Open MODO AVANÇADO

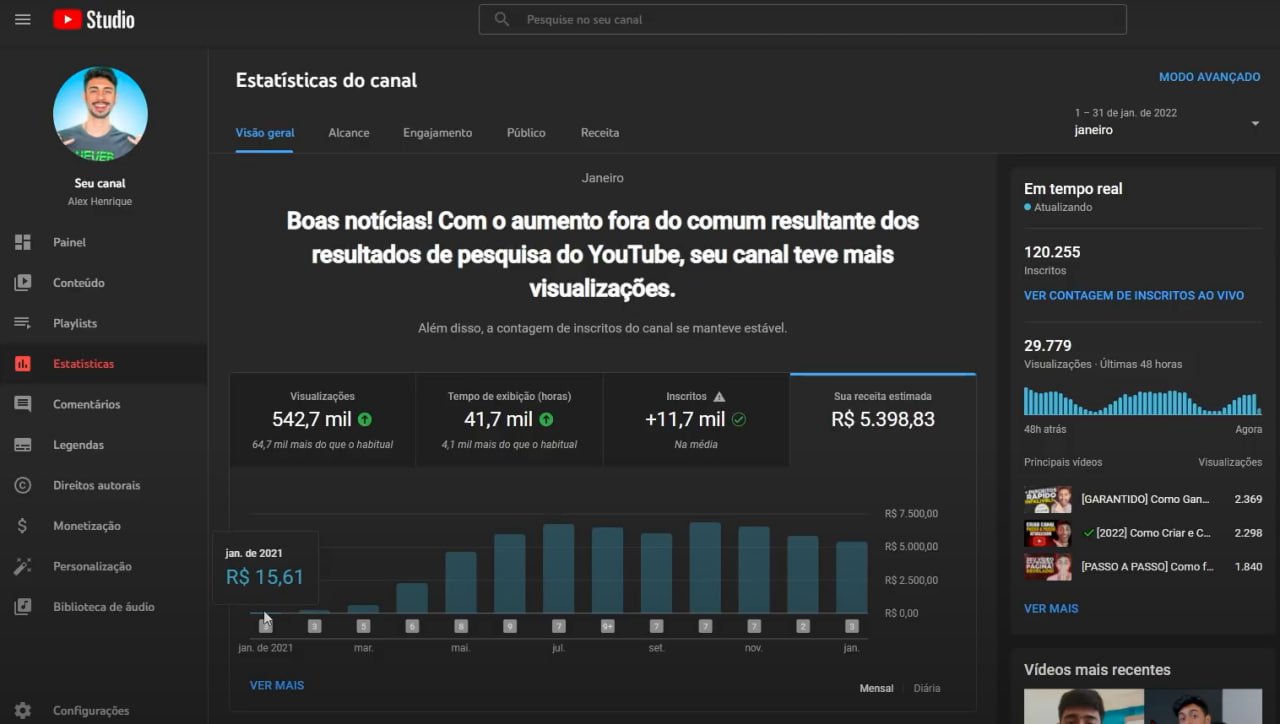pos(1209,77)
